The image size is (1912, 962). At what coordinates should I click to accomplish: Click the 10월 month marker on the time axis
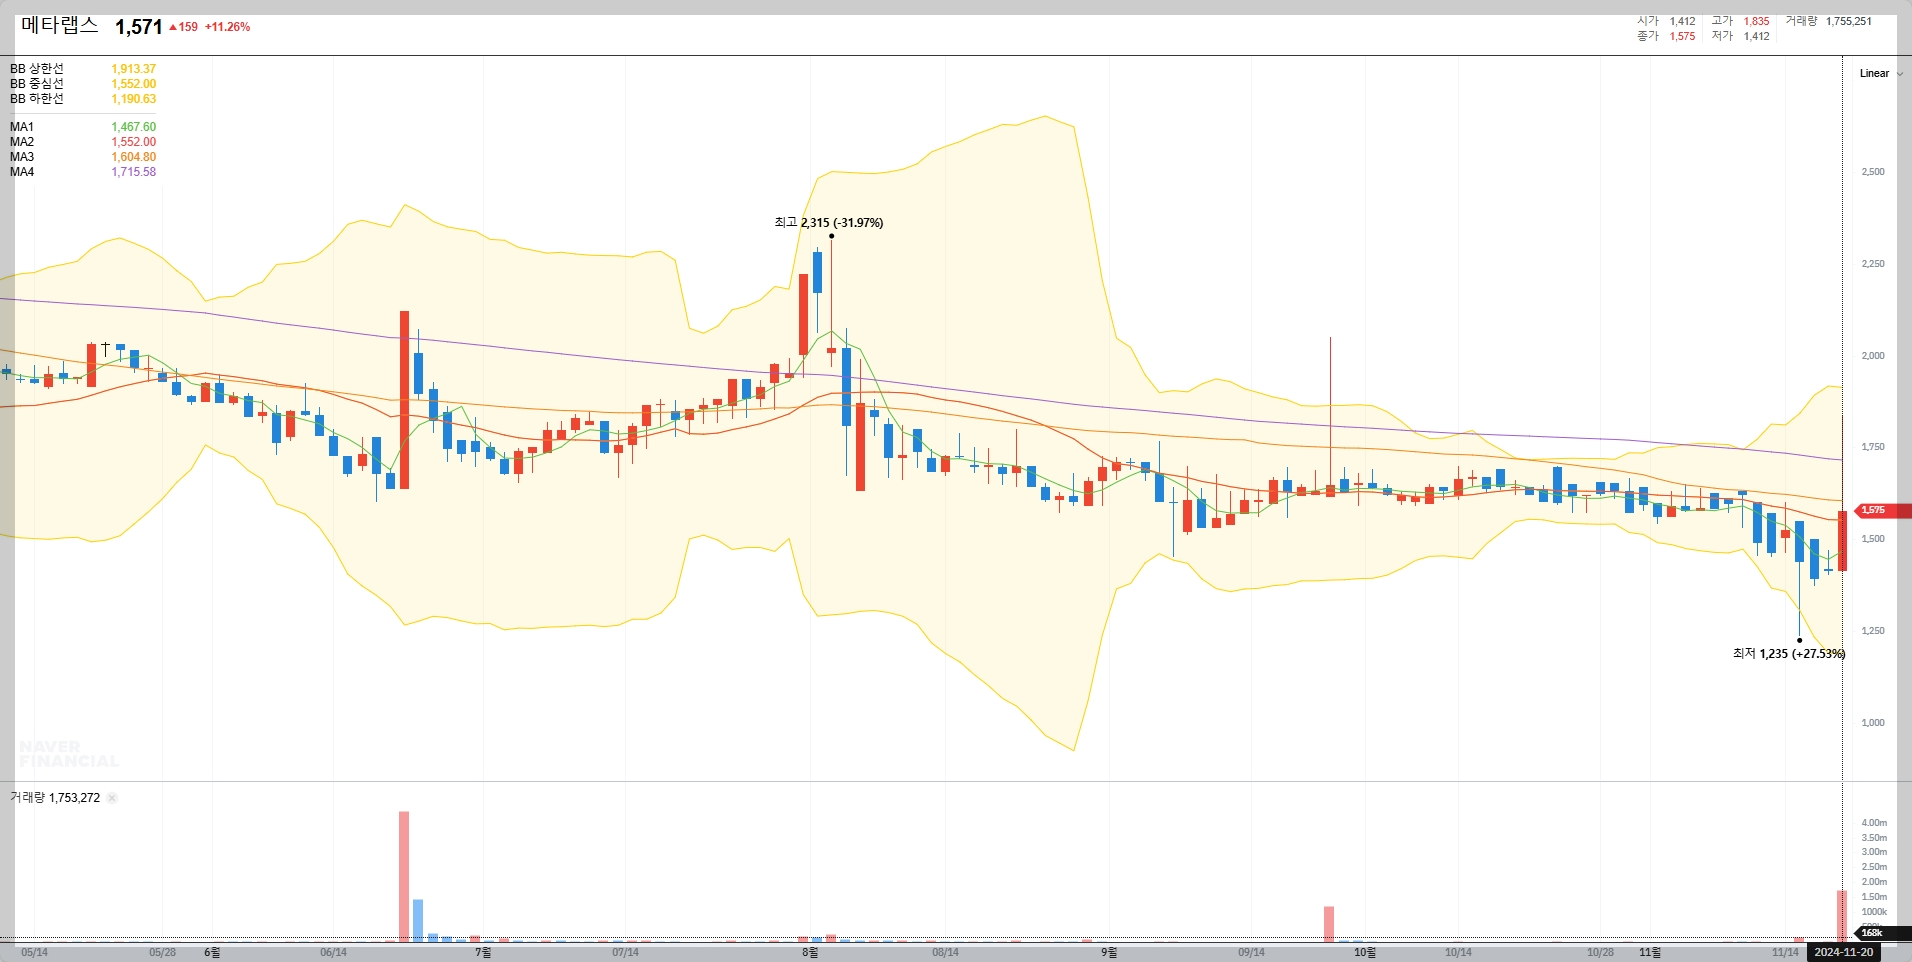[1365, 952]
